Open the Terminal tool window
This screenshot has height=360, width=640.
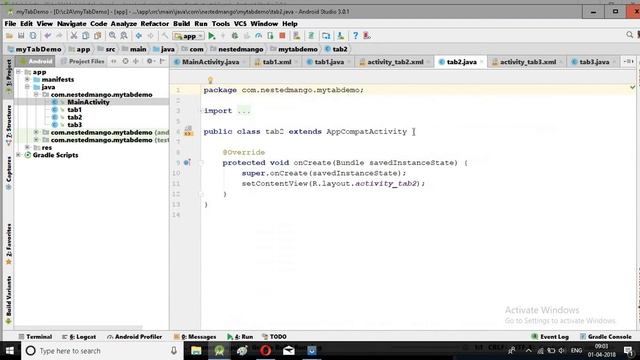click(36, 337)
